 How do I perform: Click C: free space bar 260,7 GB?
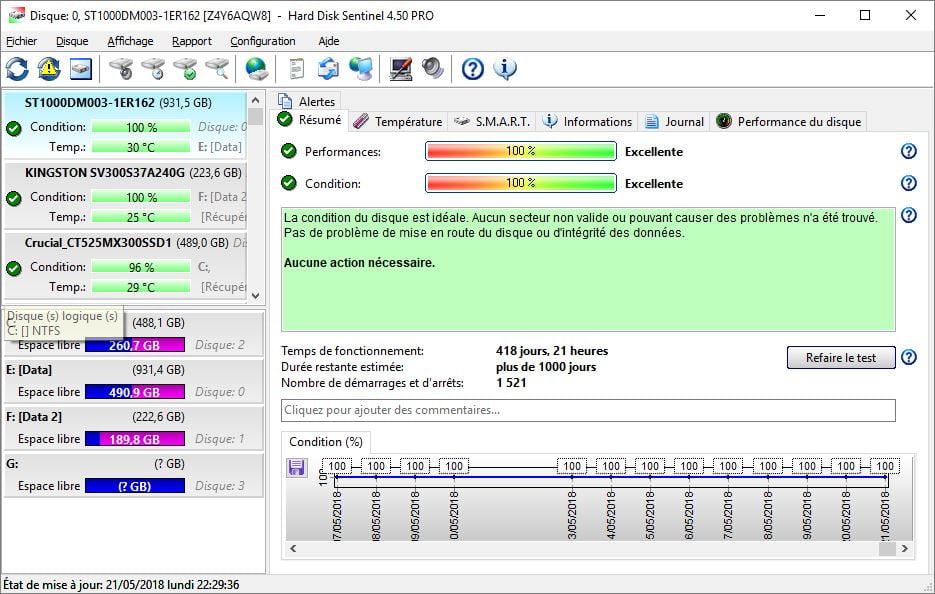[x=135, y=345]
